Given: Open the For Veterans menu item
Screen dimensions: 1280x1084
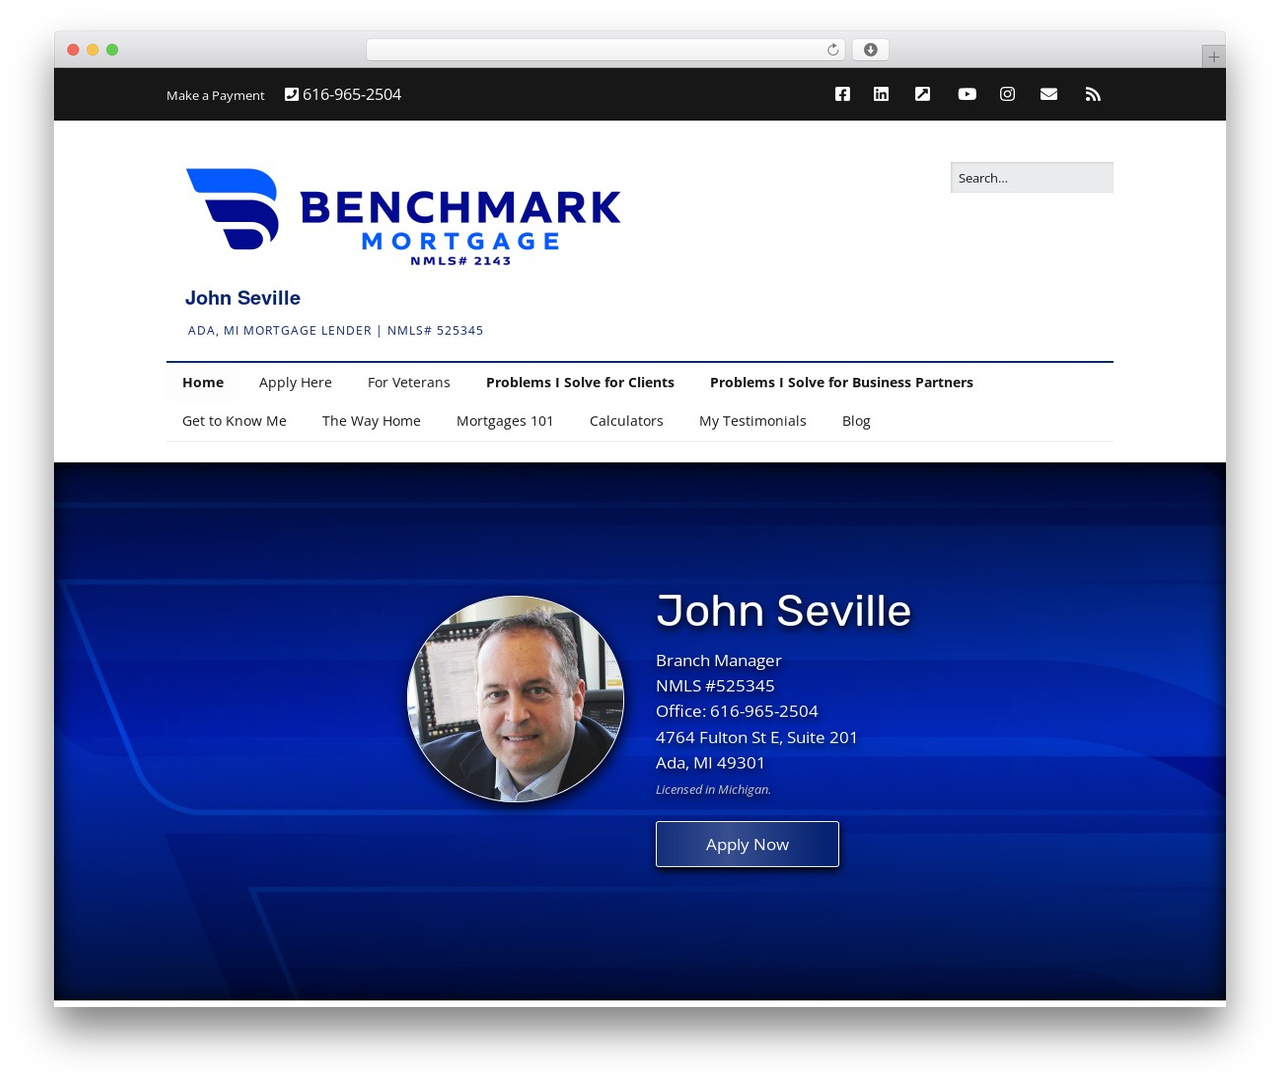Looking at the screenshot, I should [x=409, y=382].
